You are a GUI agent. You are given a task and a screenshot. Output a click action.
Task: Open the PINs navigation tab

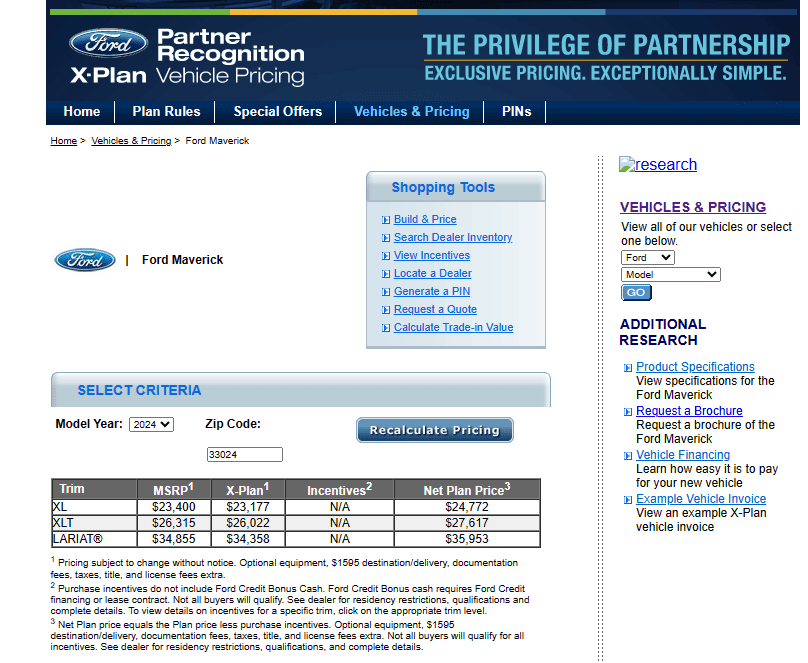click(516, 112)
